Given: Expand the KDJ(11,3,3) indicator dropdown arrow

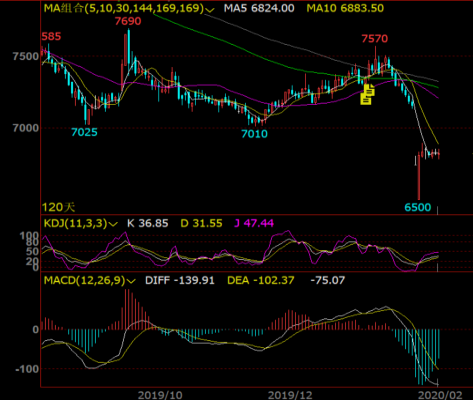Looking at the screenshot, I should click(x=113, y=224).
